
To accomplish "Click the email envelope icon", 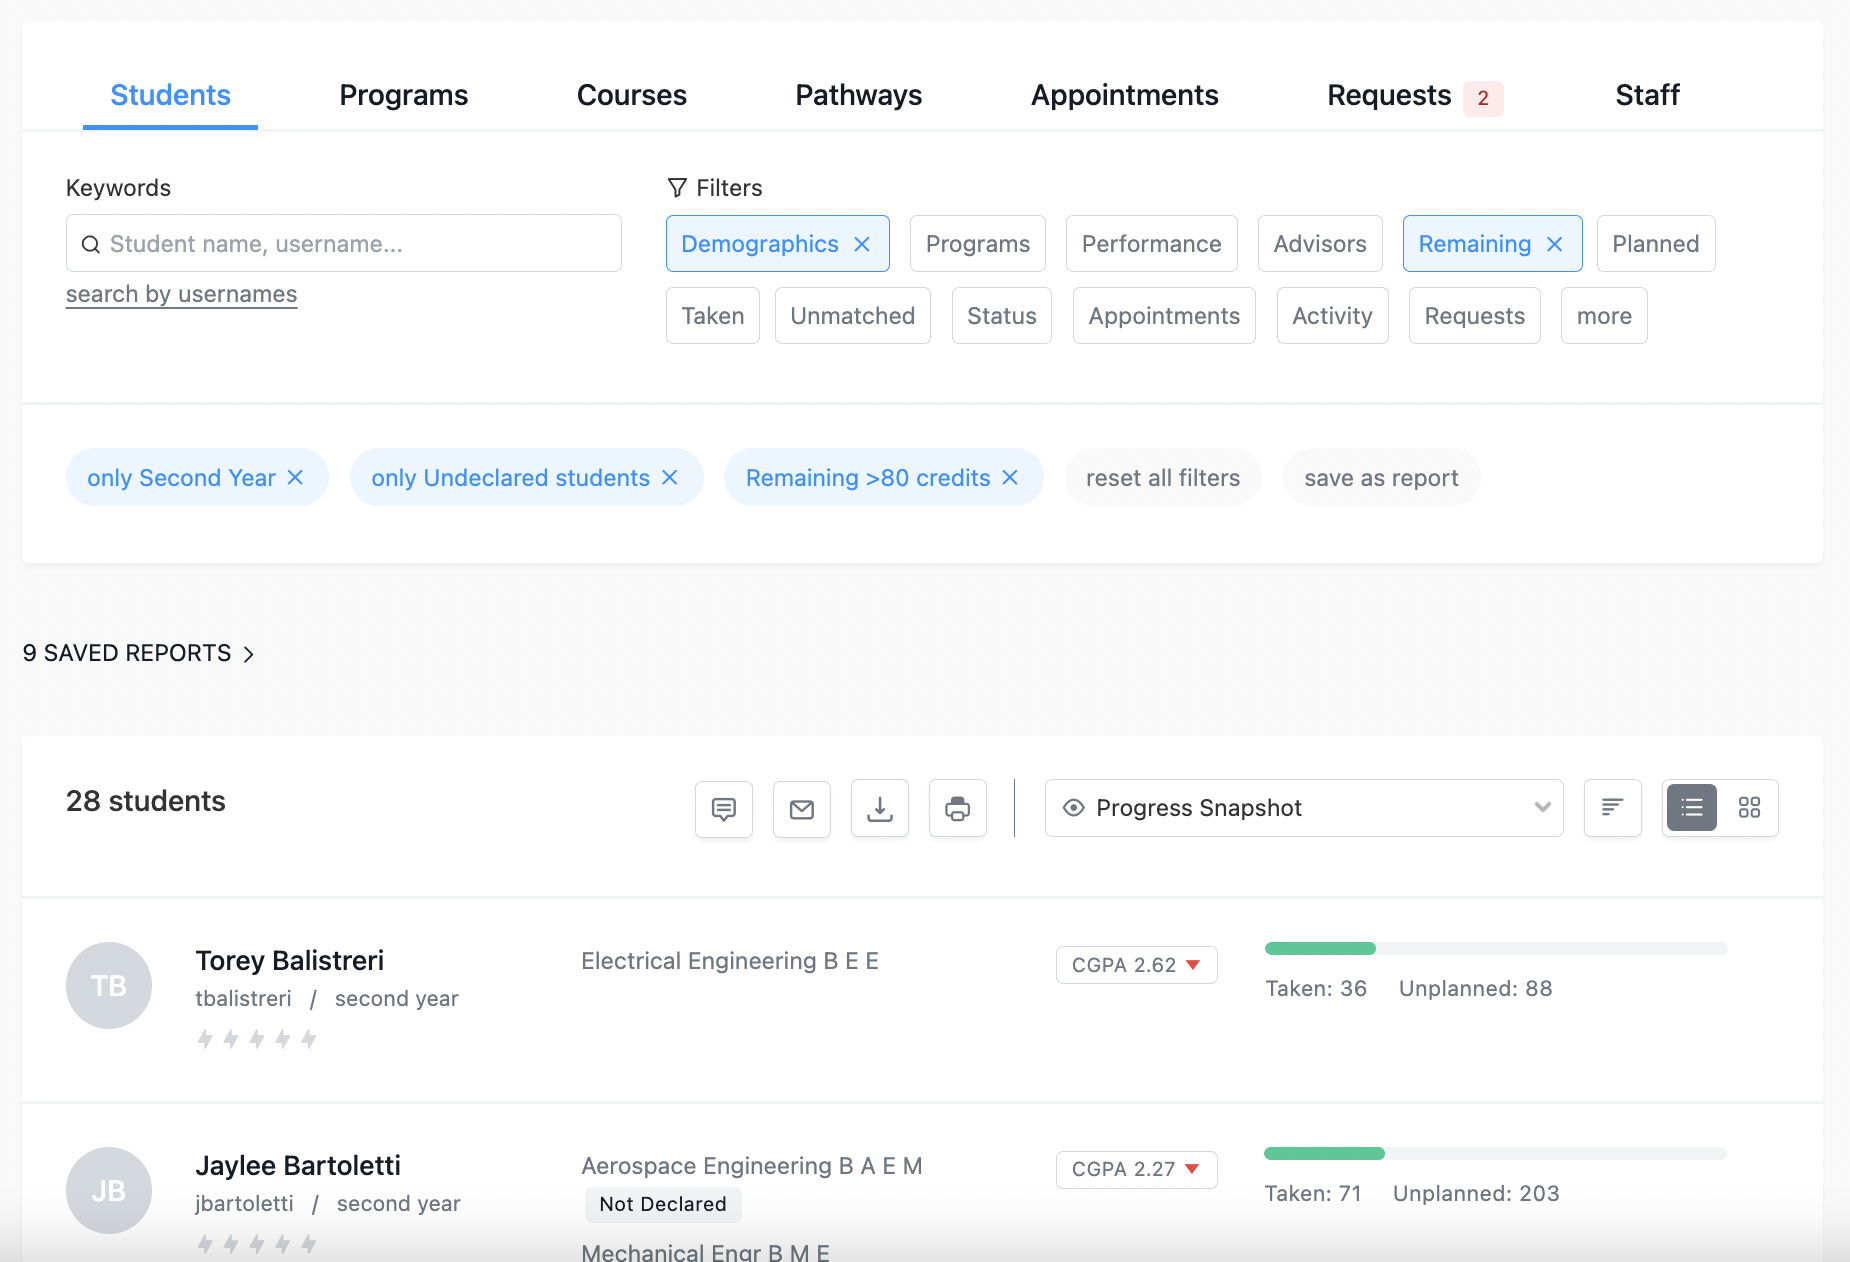I will pos(802,808).
